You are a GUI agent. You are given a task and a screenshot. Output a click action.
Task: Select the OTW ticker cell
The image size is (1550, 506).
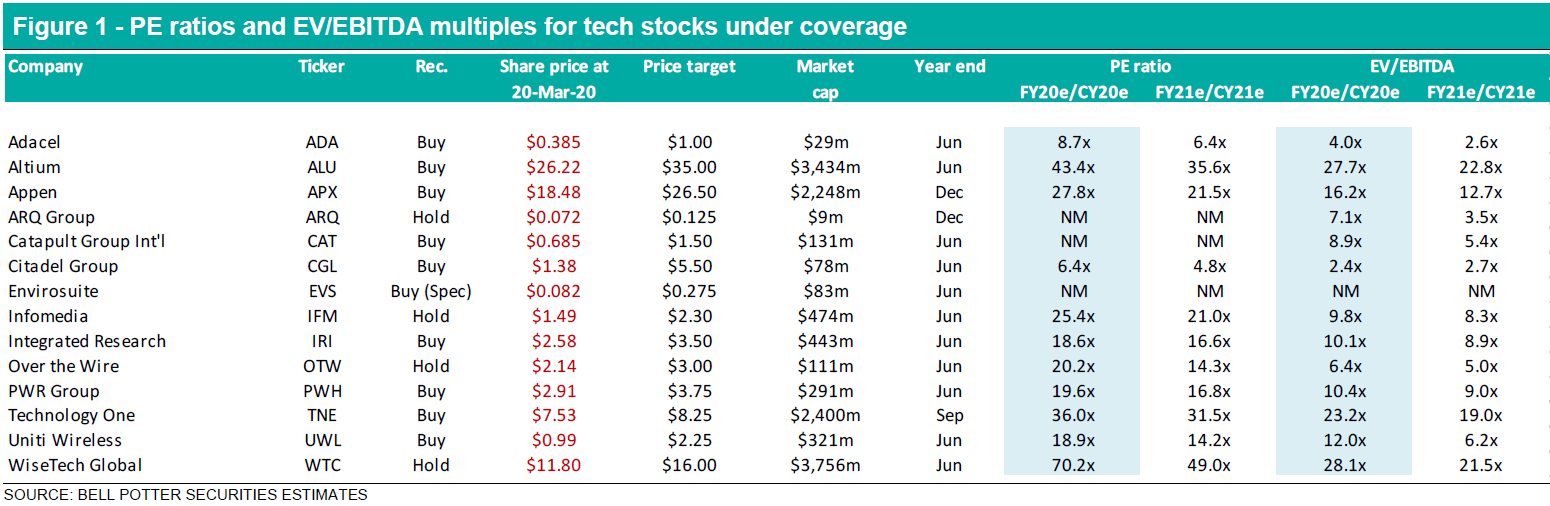pos(322,366)
